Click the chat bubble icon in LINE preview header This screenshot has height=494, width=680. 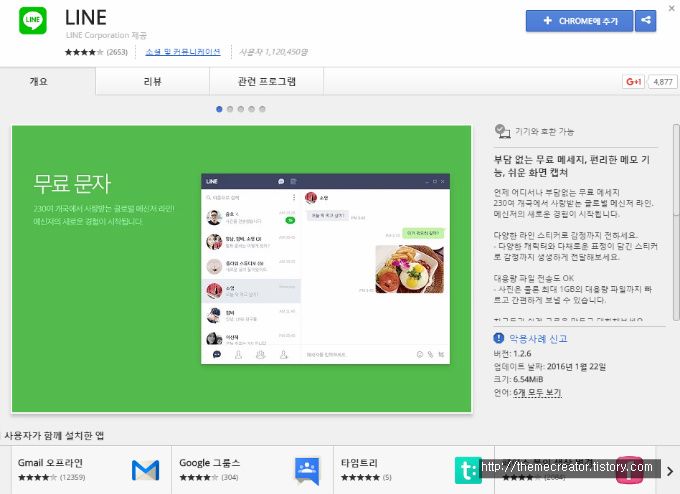tap(281, 181)
